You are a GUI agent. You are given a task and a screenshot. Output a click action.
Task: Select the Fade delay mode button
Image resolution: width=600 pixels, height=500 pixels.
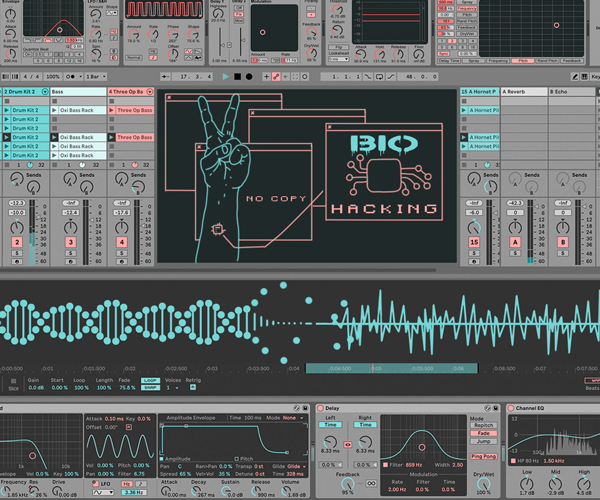click(483, 433)
